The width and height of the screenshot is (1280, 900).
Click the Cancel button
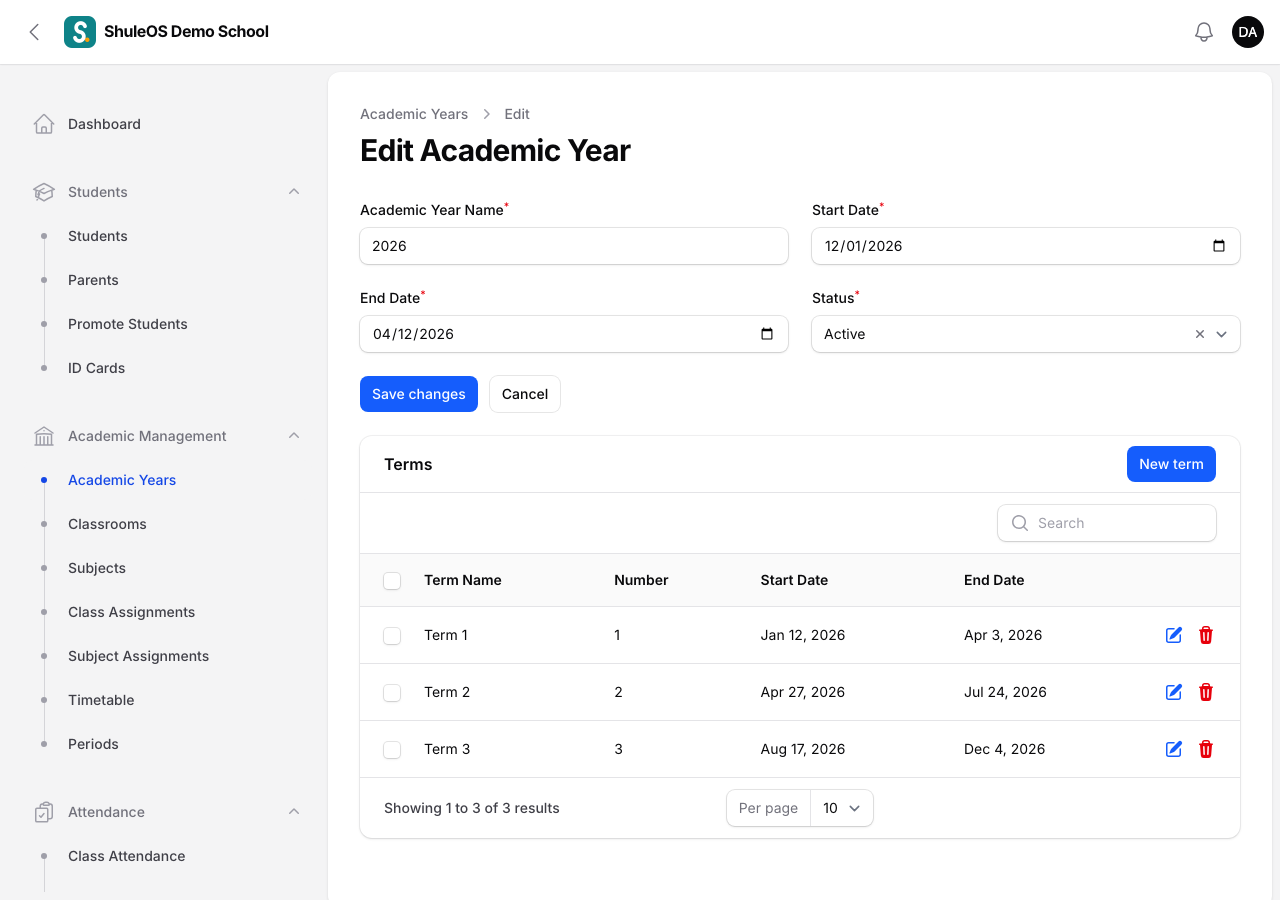click(525, 394)
